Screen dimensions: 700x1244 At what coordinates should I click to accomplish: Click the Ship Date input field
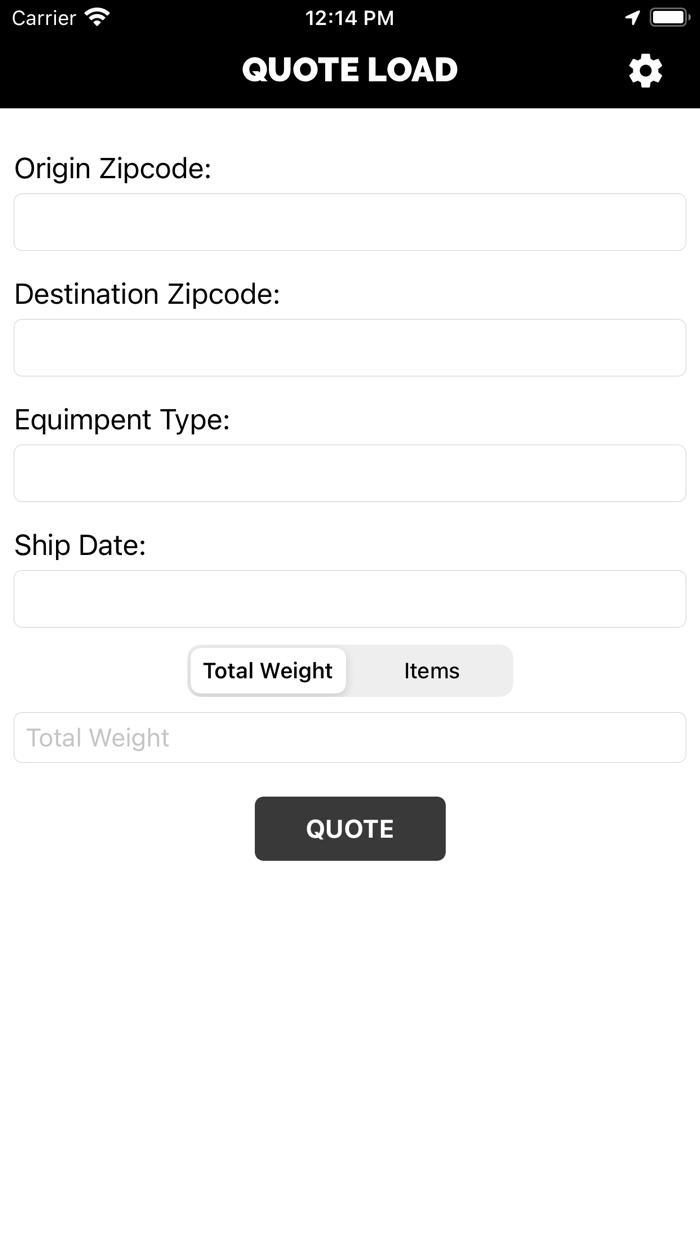(350, 598)
